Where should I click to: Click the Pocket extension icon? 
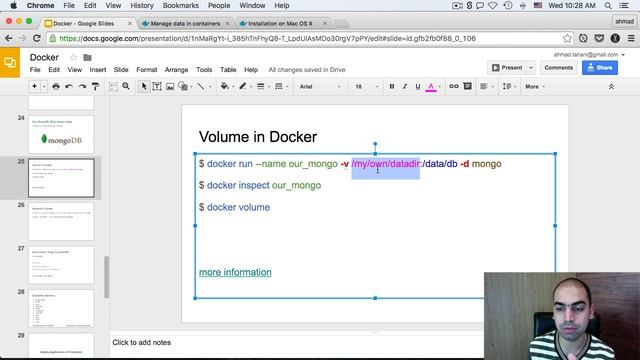click(599, 38)
